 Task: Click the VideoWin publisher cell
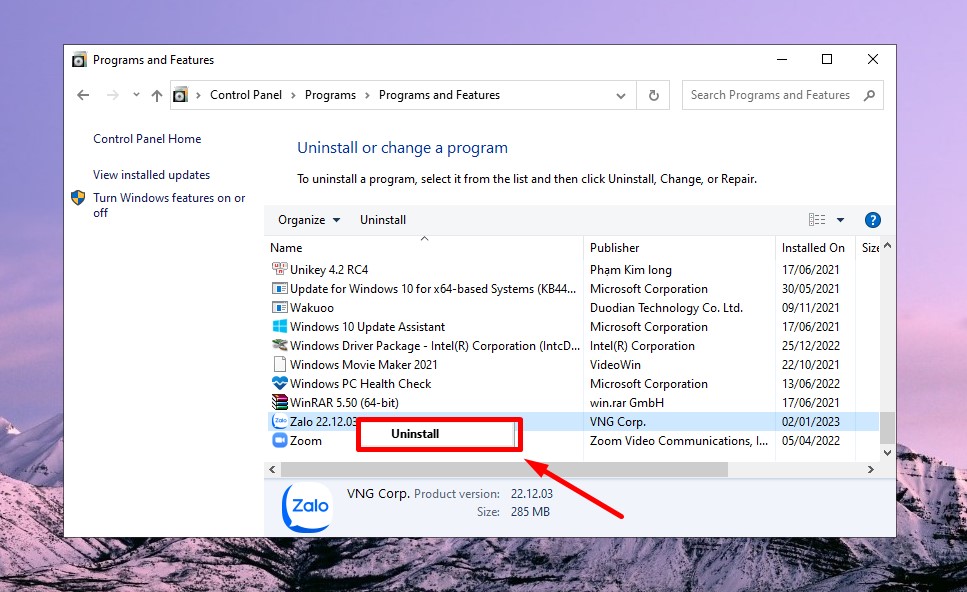[615, 365]
